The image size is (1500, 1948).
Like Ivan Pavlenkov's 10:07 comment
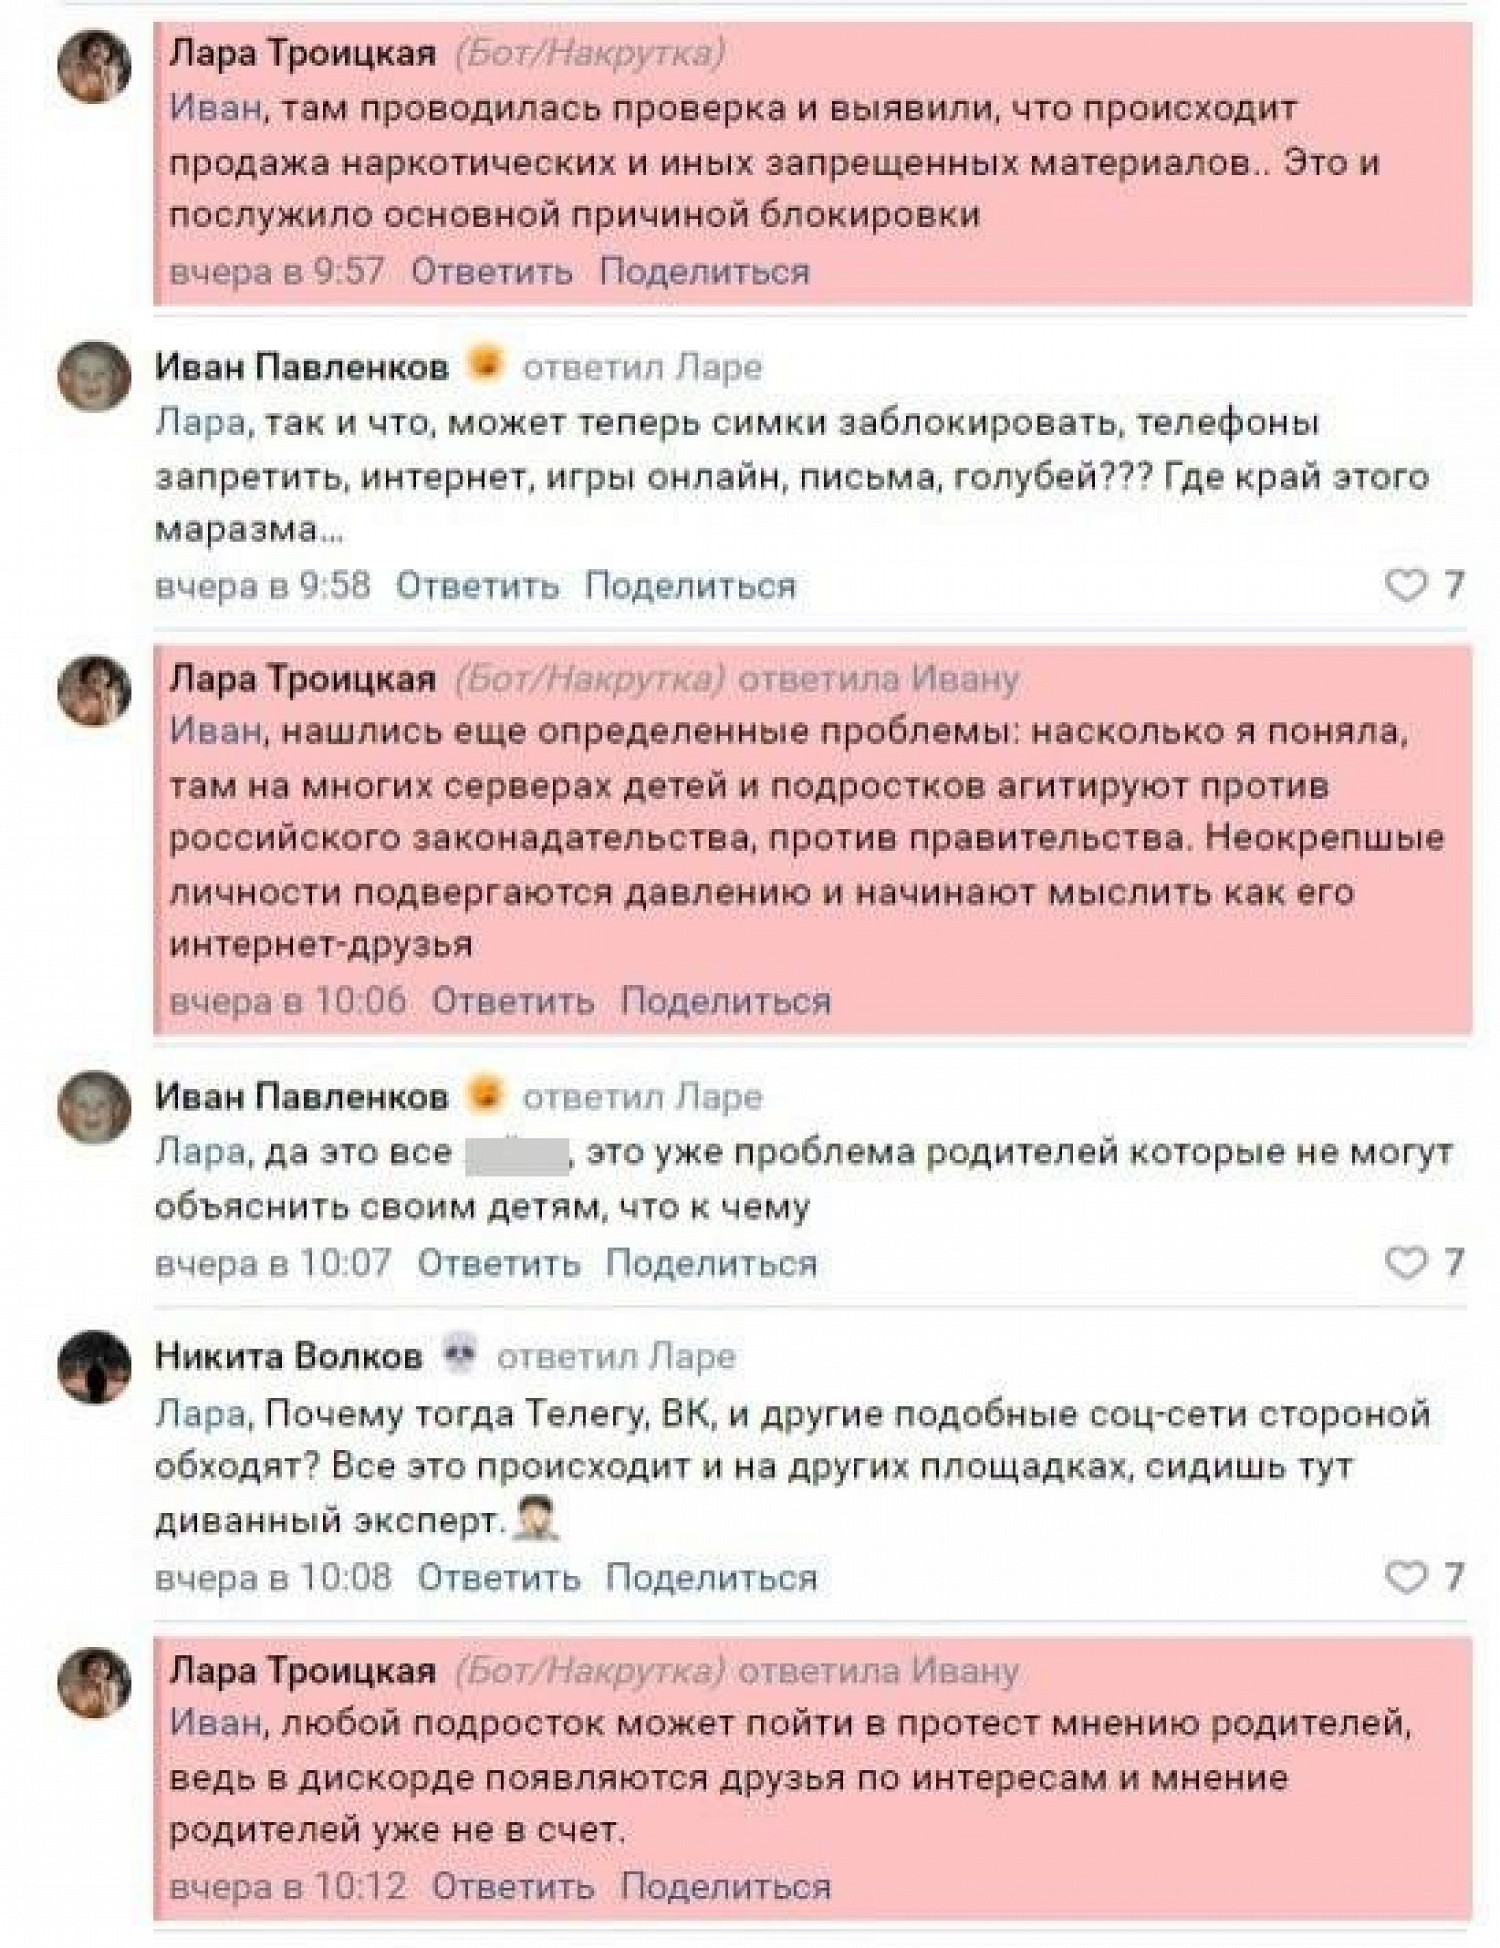click(x=1405, y=1263)
